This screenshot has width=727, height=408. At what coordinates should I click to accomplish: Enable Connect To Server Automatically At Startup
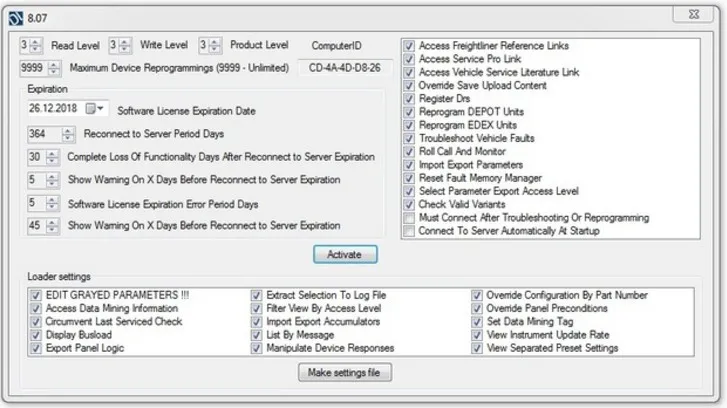click(408, 231)
